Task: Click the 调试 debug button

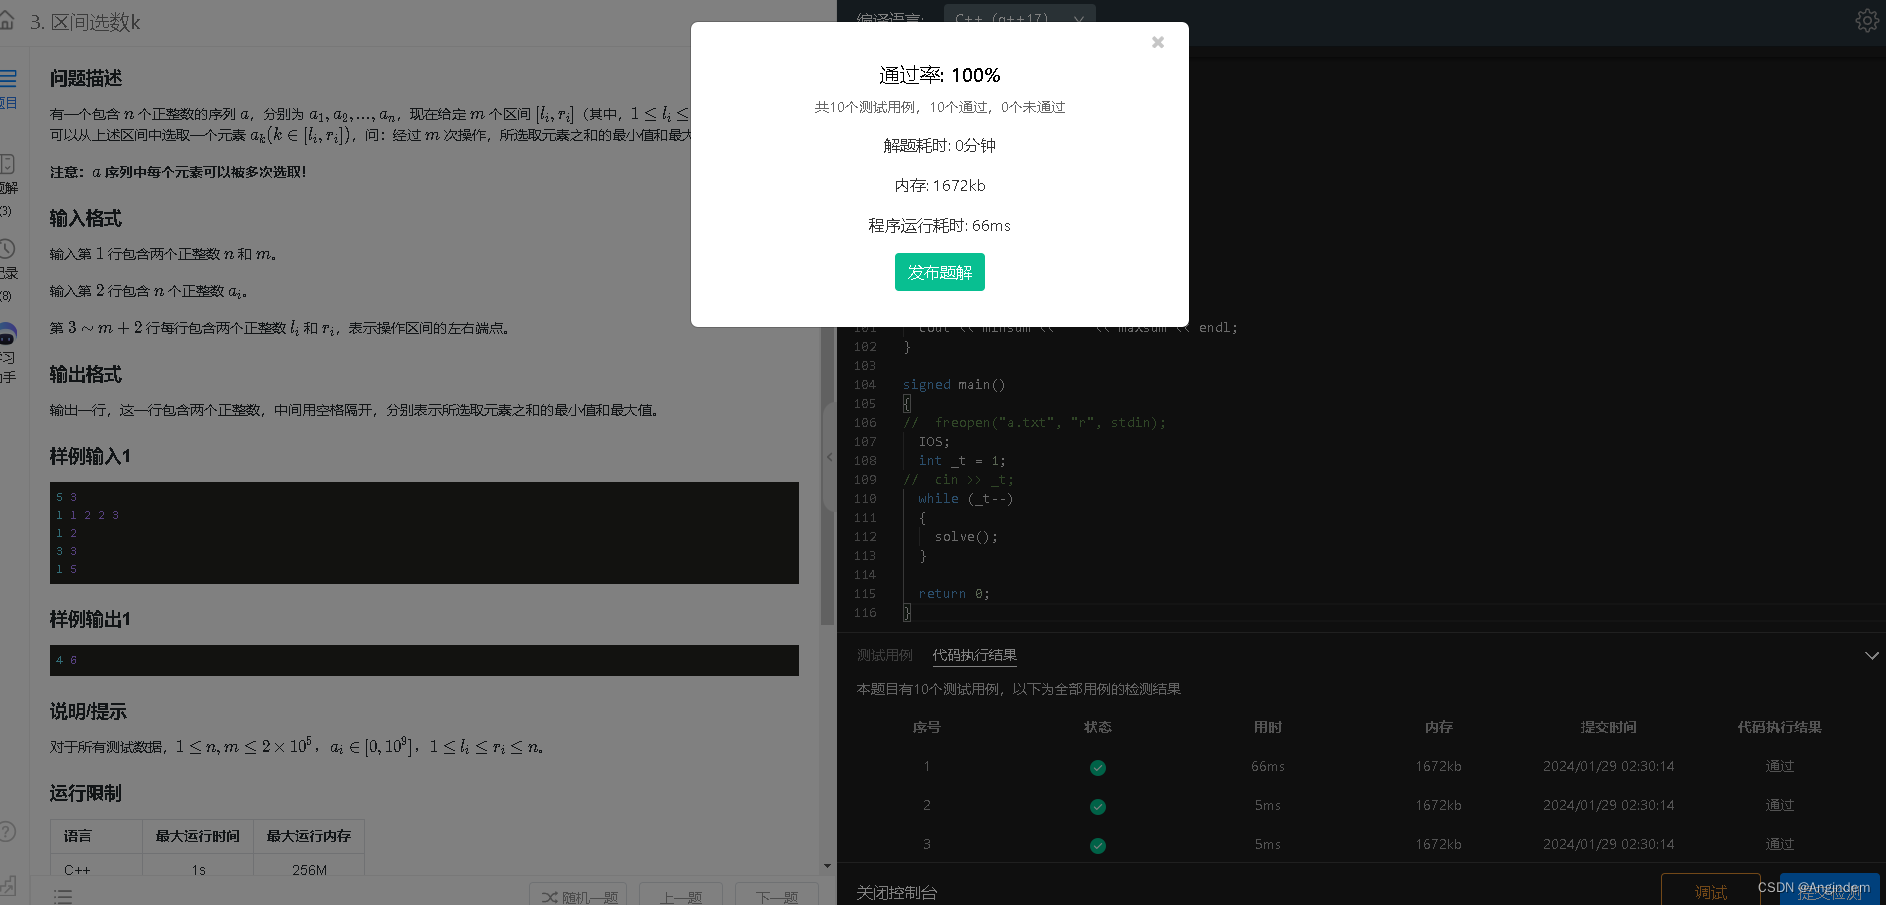Action: (1710, 890)
